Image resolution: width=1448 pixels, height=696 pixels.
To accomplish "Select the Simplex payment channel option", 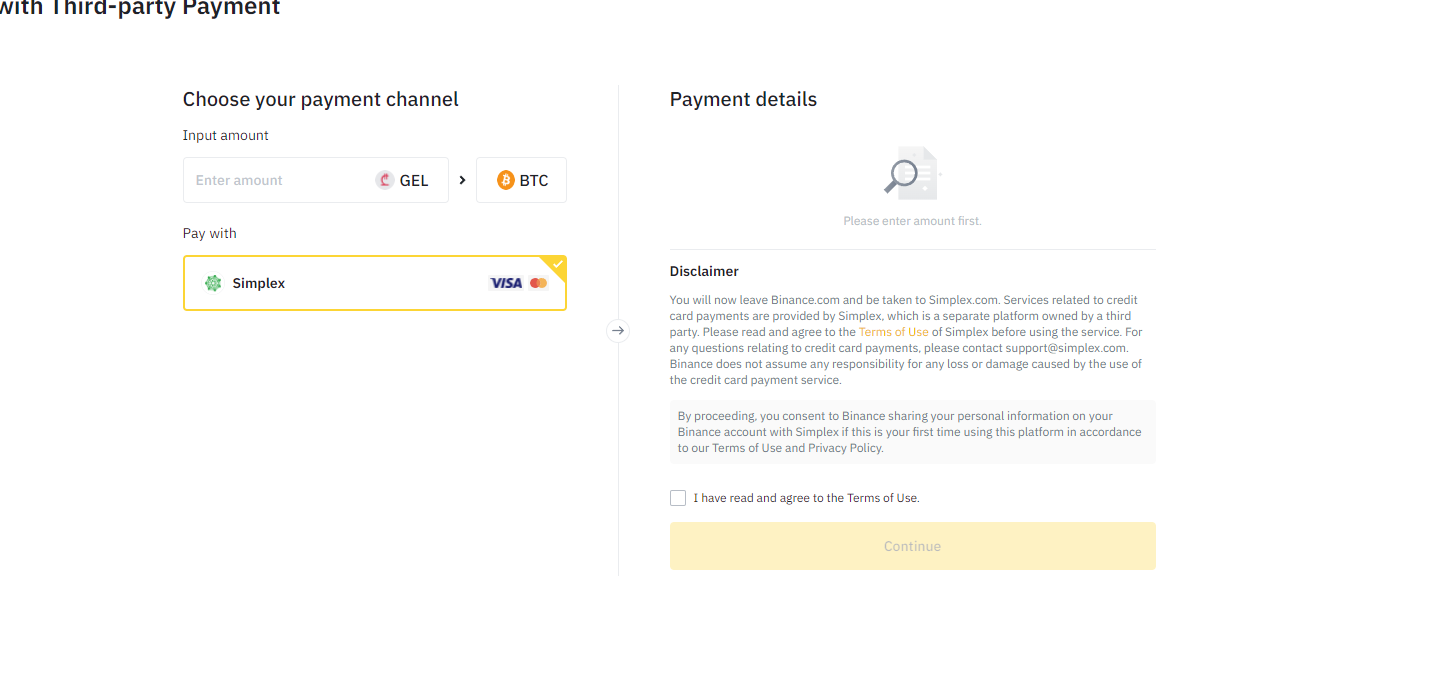I will coord(374,283).
